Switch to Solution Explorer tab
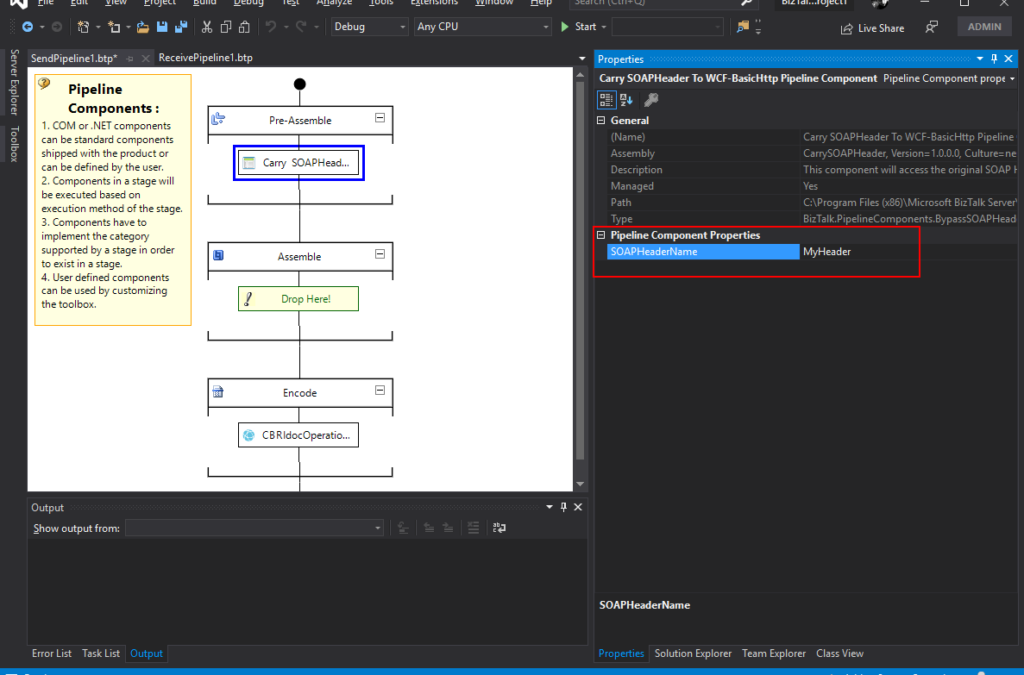The height and width of the screenshot is (675, 1024). tap(693, 653)
